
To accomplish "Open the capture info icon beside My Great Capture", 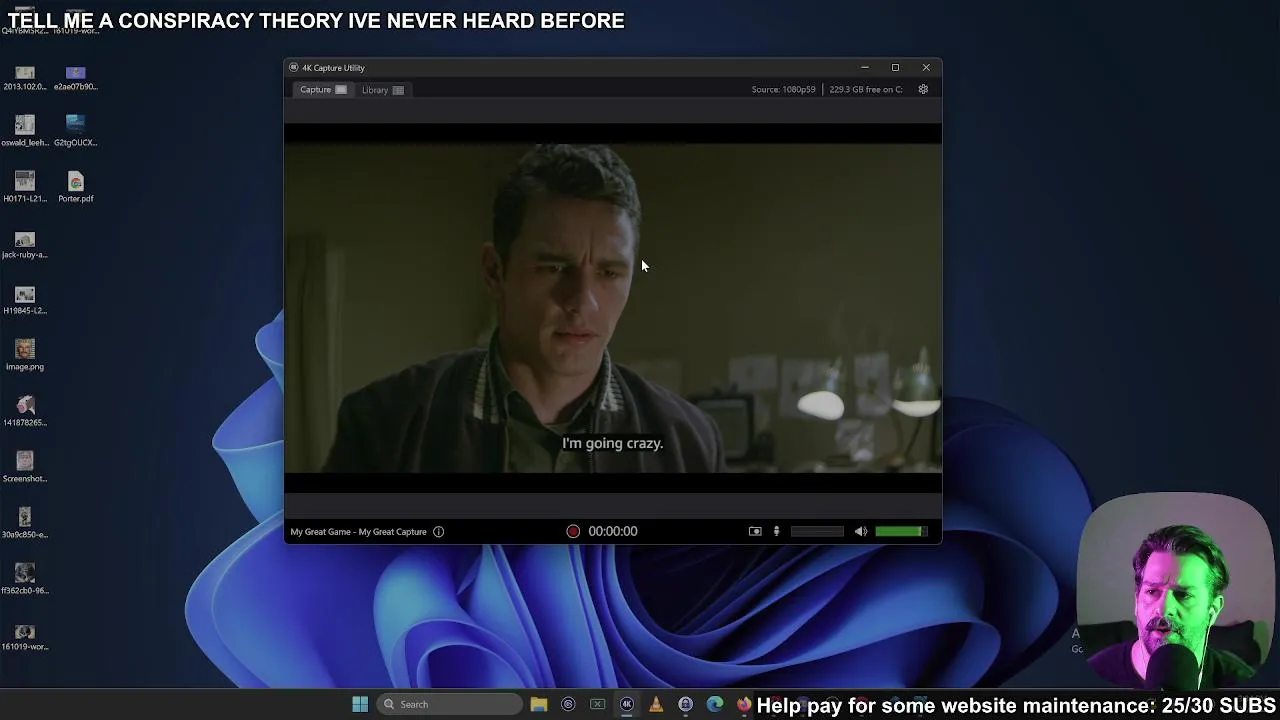I will click(x=438, y=532).
